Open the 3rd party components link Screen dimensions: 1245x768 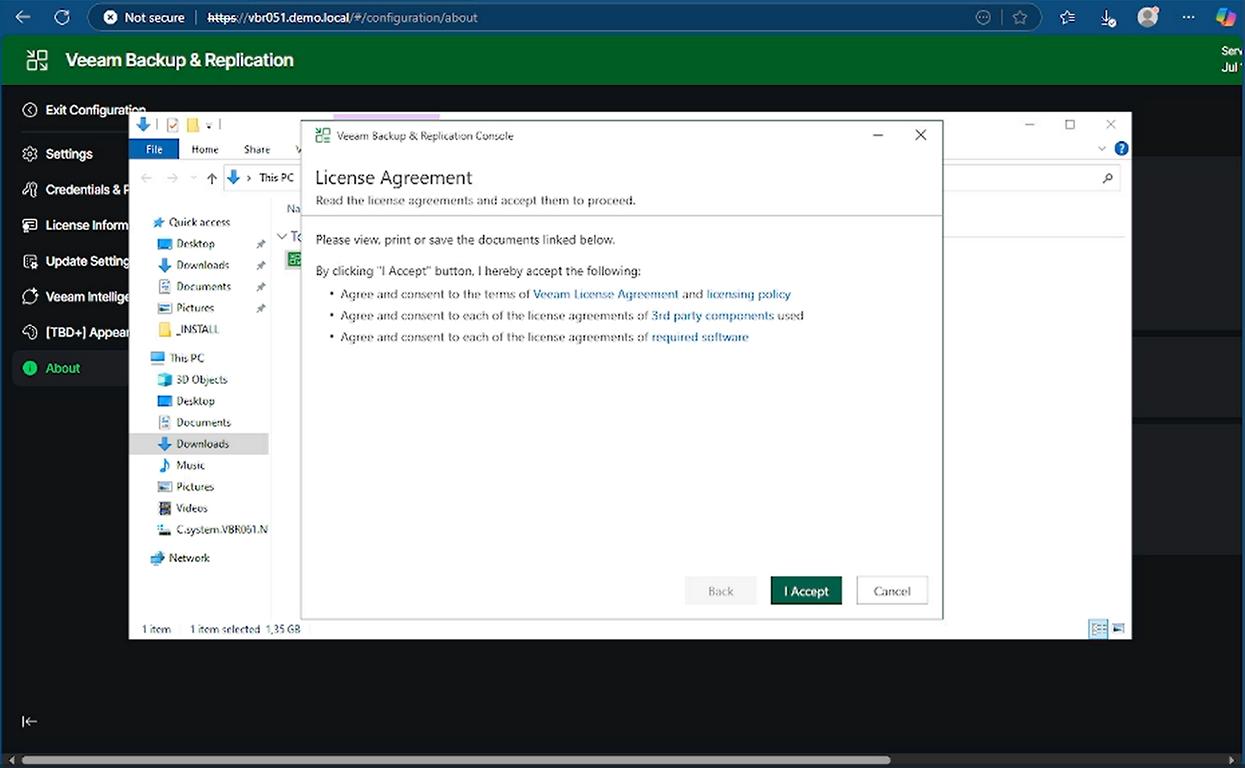pyautogui.click(x=712, y=315)
